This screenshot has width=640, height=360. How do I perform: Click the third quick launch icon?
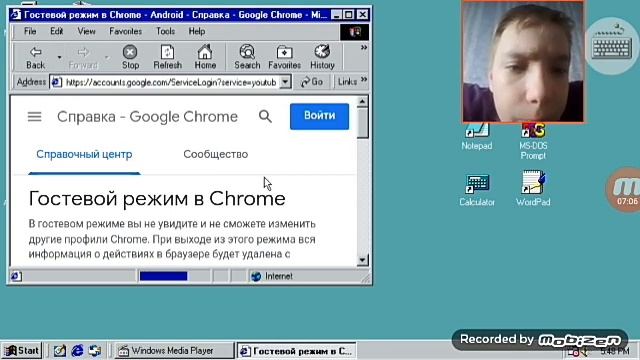point(95,351)
